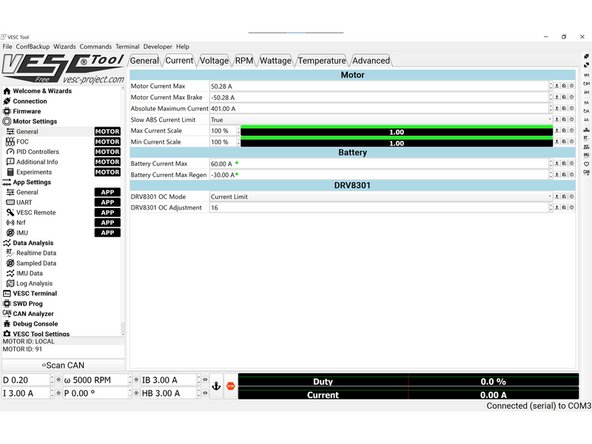Open the Slow ABS Current Limit dropdown
The image size is (592, 444).
(x=381, y=120)
